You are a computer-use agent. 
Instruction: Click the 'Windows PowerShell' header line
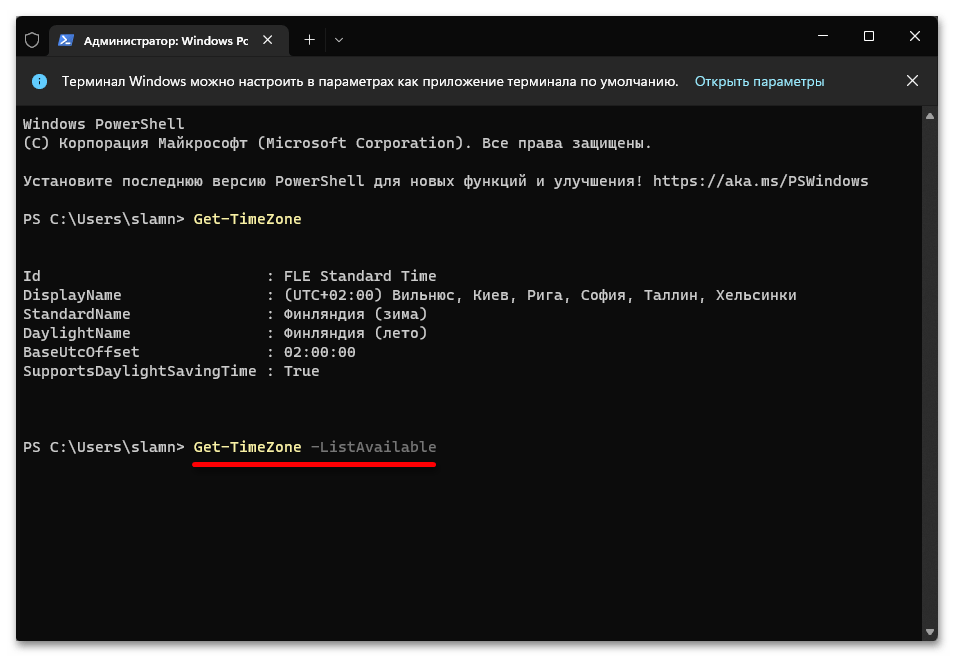pyautogui.click(x=103, y=124)
